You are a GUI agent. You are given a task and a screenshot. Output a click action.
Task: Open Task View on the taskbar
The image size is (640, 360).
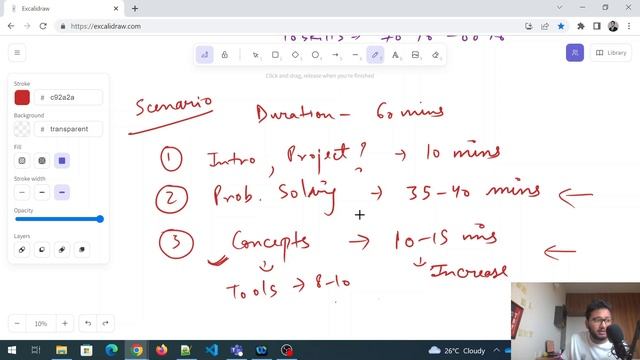point(36,350)
